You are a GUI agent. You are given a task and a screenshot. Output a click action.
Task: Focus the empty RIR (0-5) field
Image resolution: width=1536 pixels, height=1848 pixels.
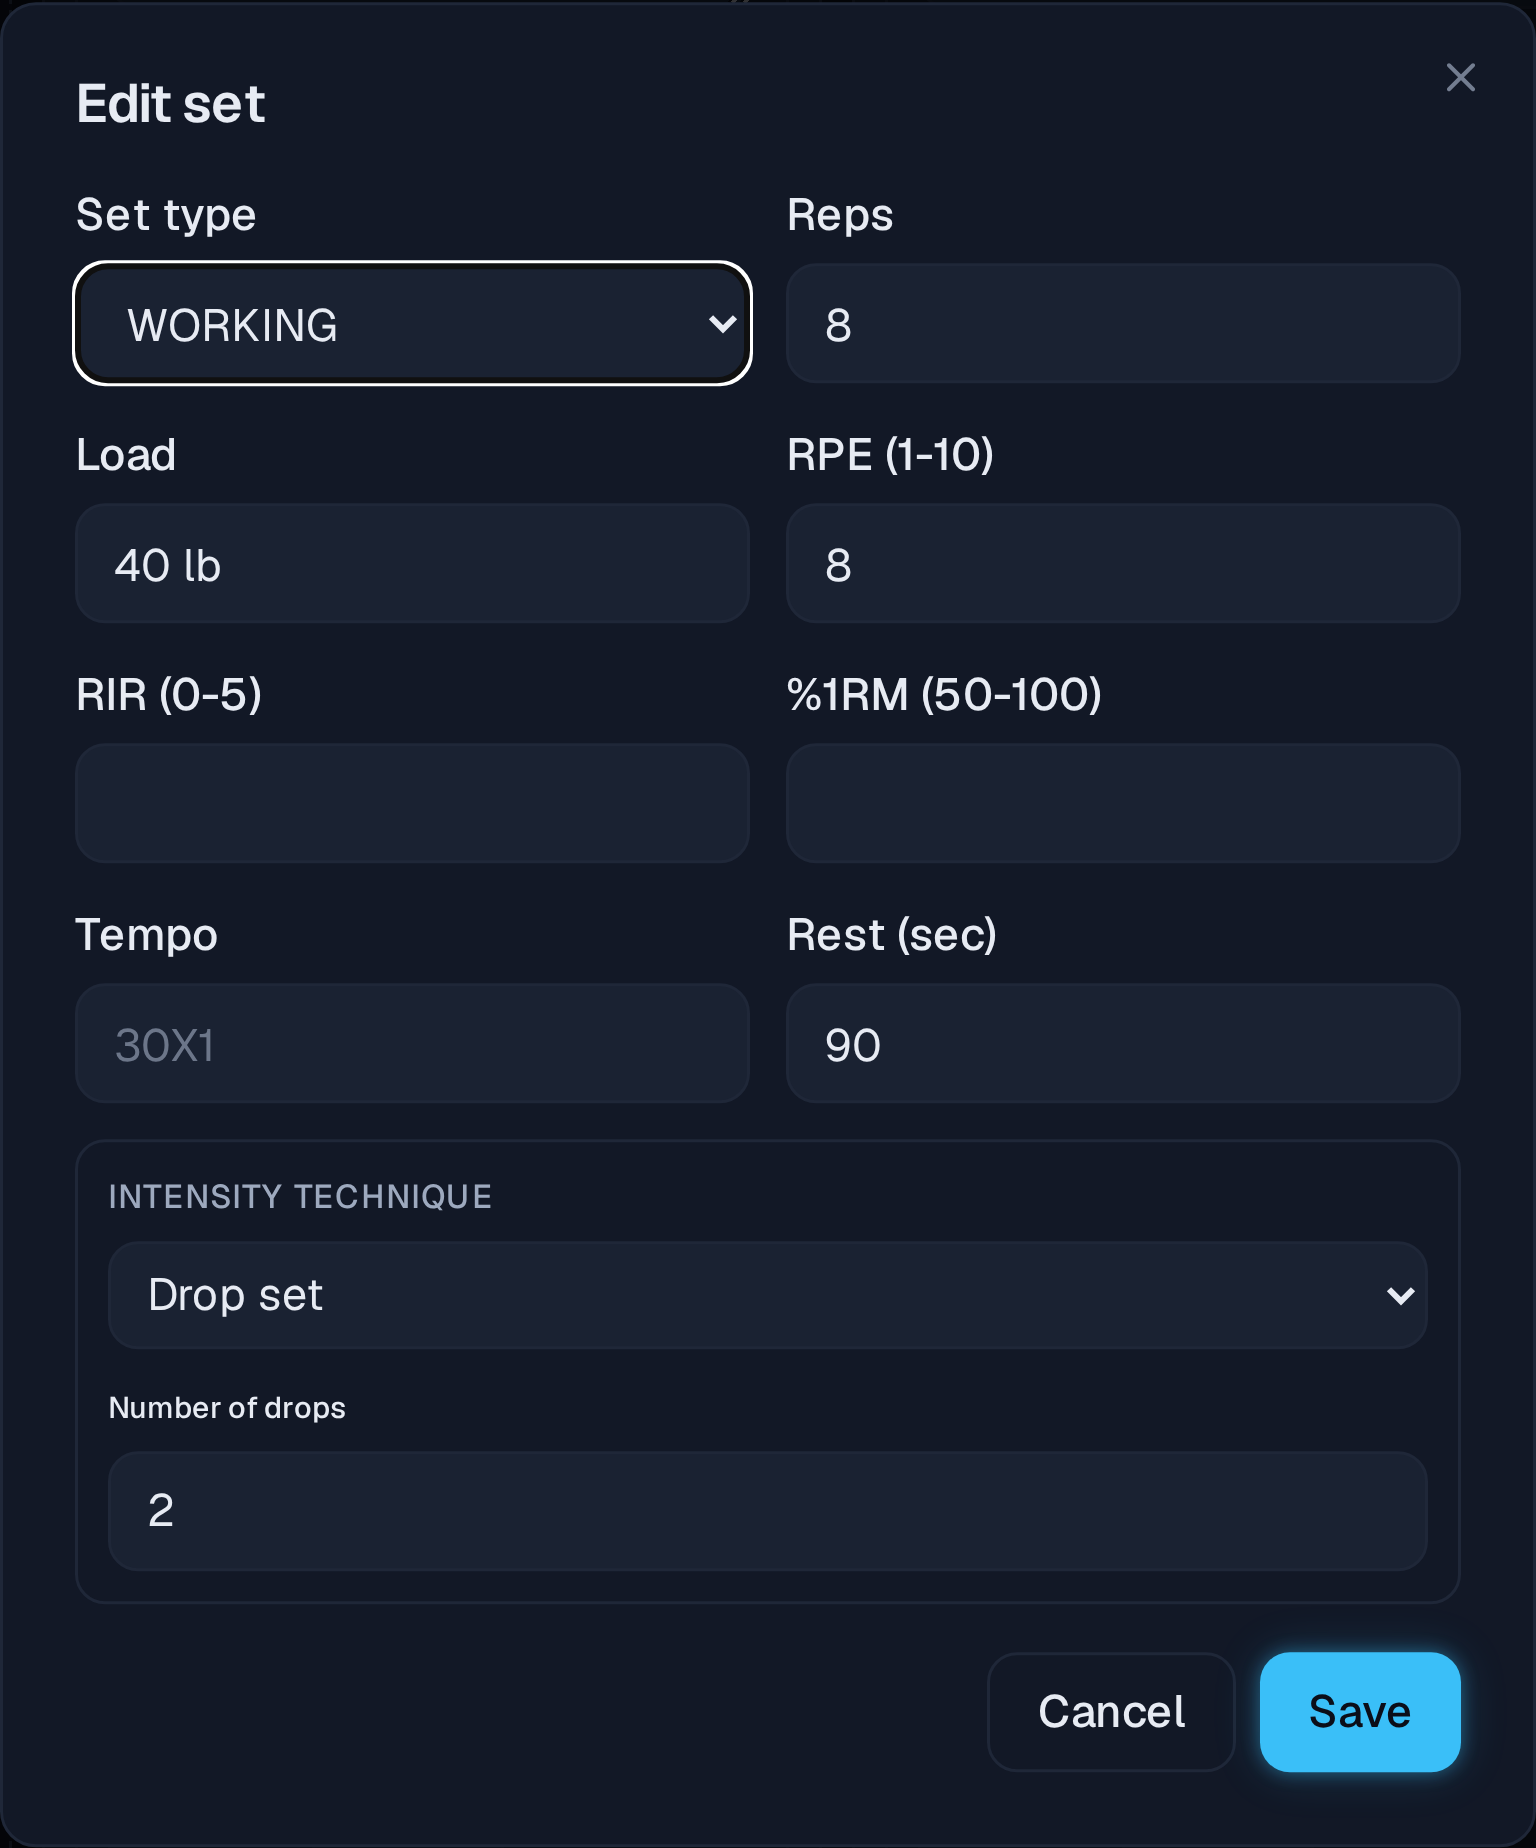point(412,804)
